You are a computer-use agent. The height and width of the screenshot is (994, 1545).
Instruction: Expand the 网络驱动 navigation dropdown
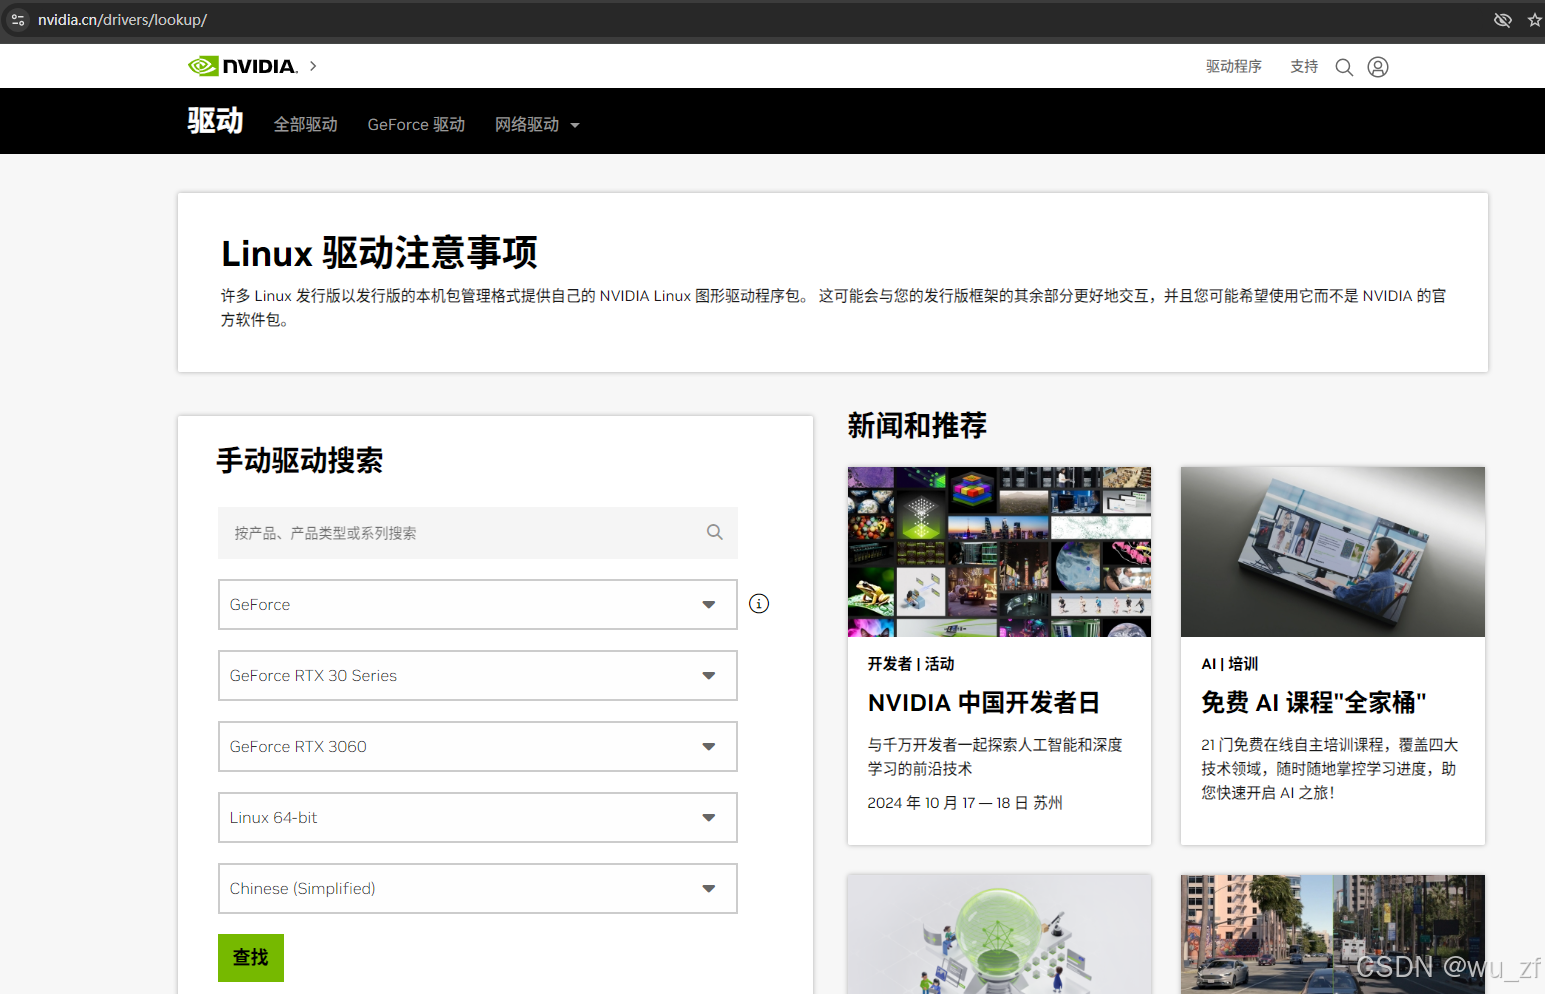(x=536, y=124)
